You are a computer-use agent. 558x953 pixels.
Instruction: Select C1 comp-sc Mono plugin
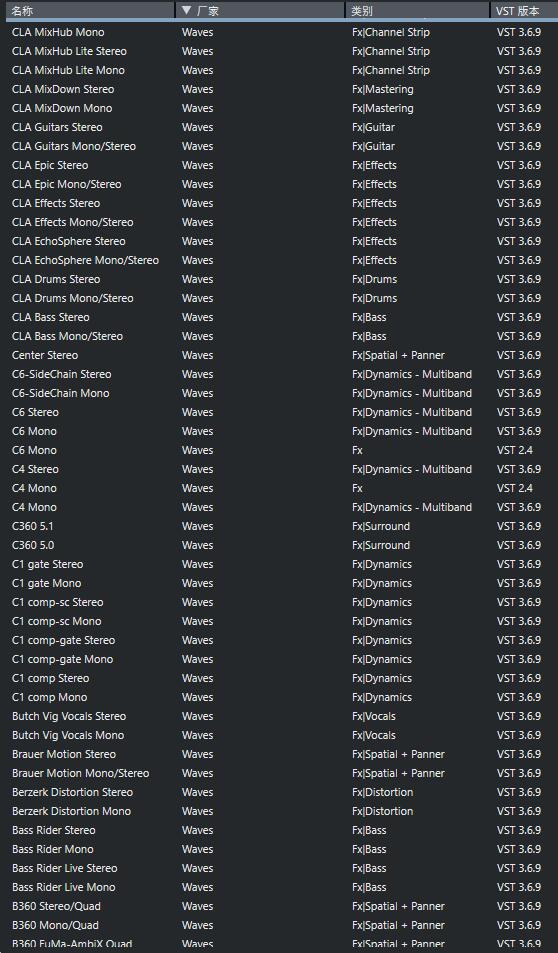pyautogui.click(x=282, y=621)
